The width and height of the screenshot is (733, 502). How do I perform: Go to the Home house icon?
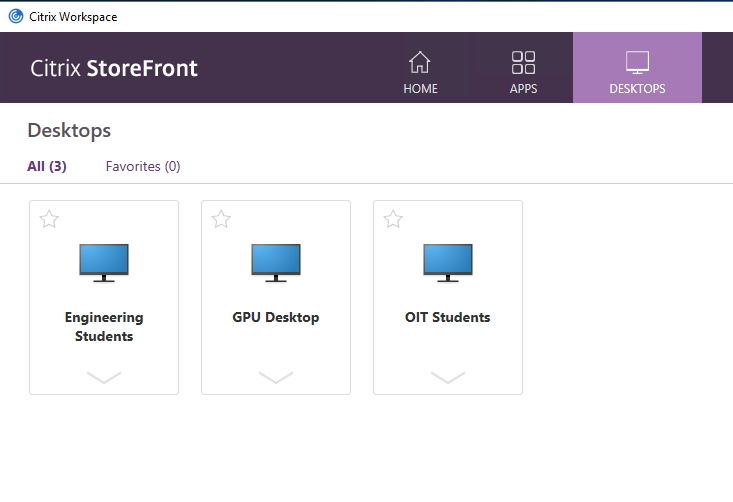(x=420, y=63)
